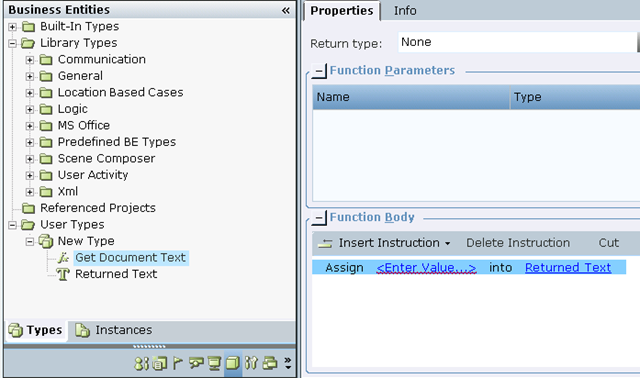Expand the Predefined BE Types folder
This screenshot has width=640, height=378.
[30, 142]
